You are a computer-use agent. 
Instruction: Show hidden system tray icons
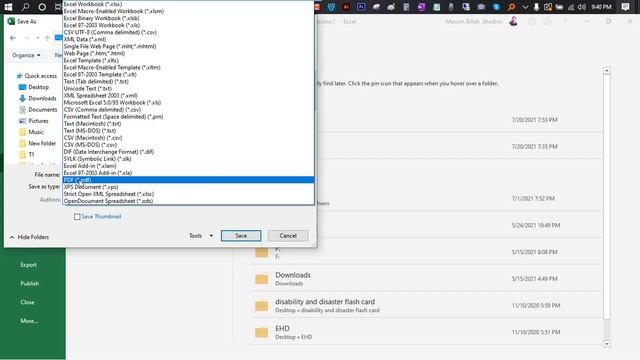pyautogui.click(x=525, y=7)
